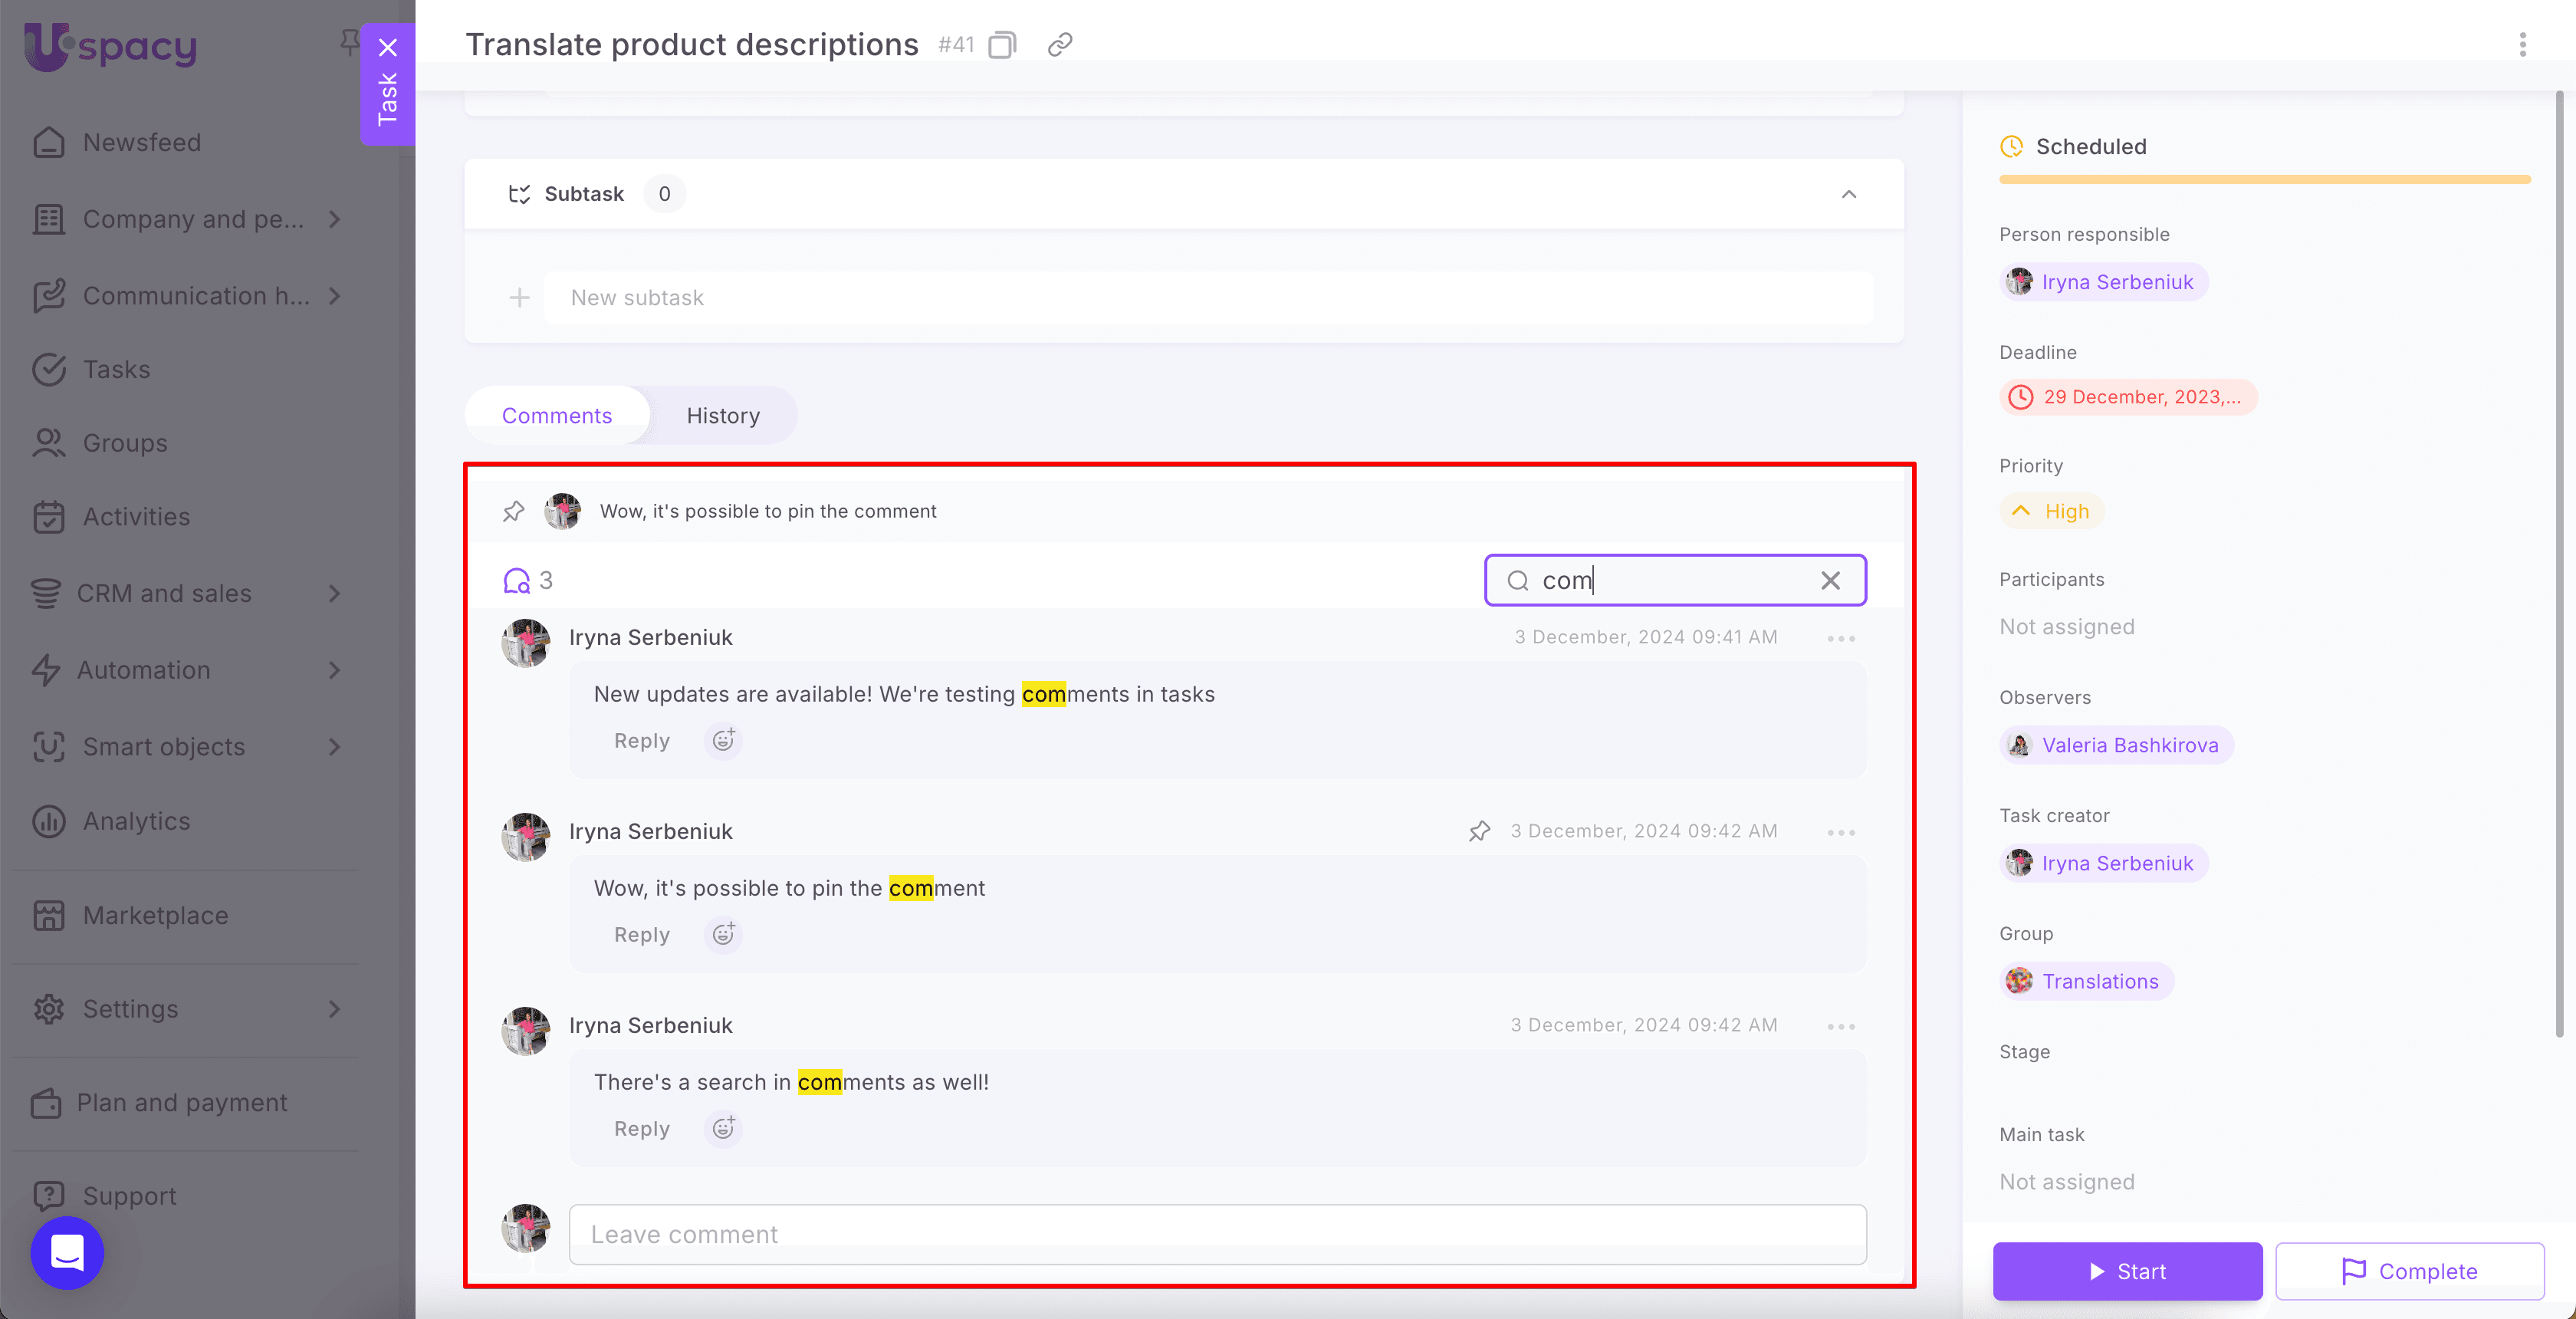Copy the task using the duplicate icon
This screenshot has width=2576, height=1319.
1002,45
